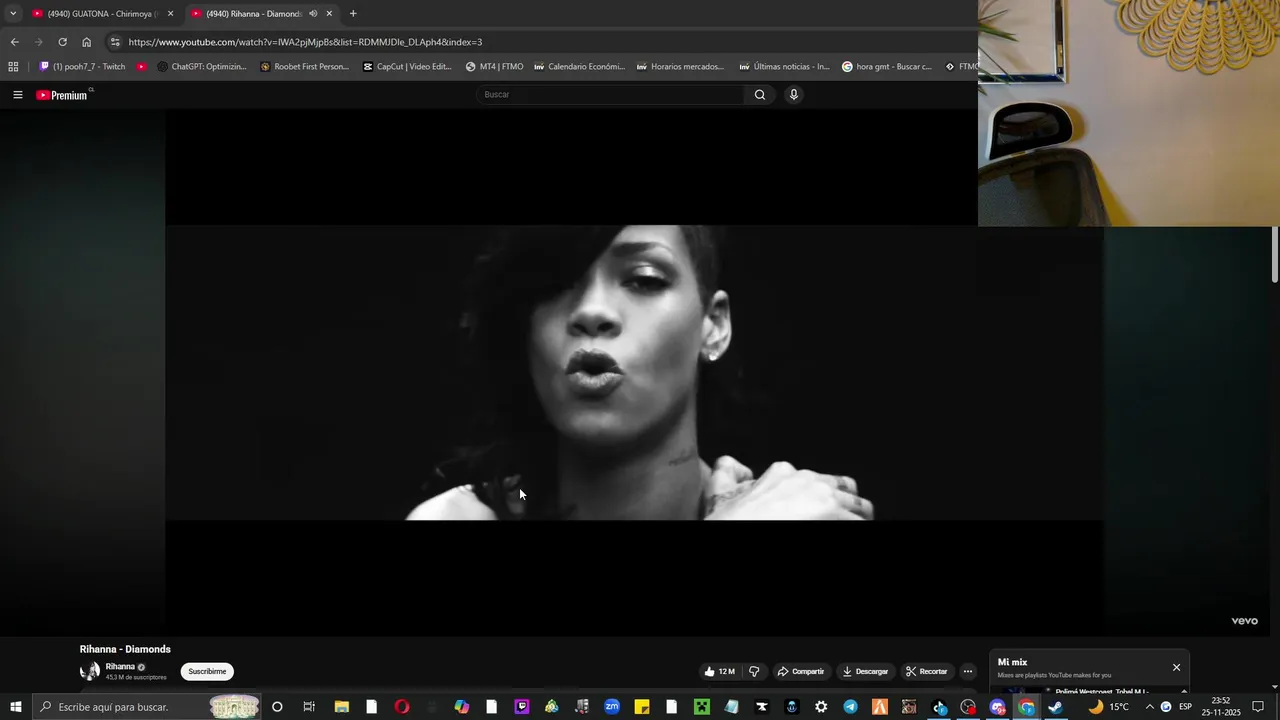Image resolution: width=1280 pixels, height=720 pixels.
Task: Open Minecraft creeper icon on taskbar
Action: tap(701, 707)
